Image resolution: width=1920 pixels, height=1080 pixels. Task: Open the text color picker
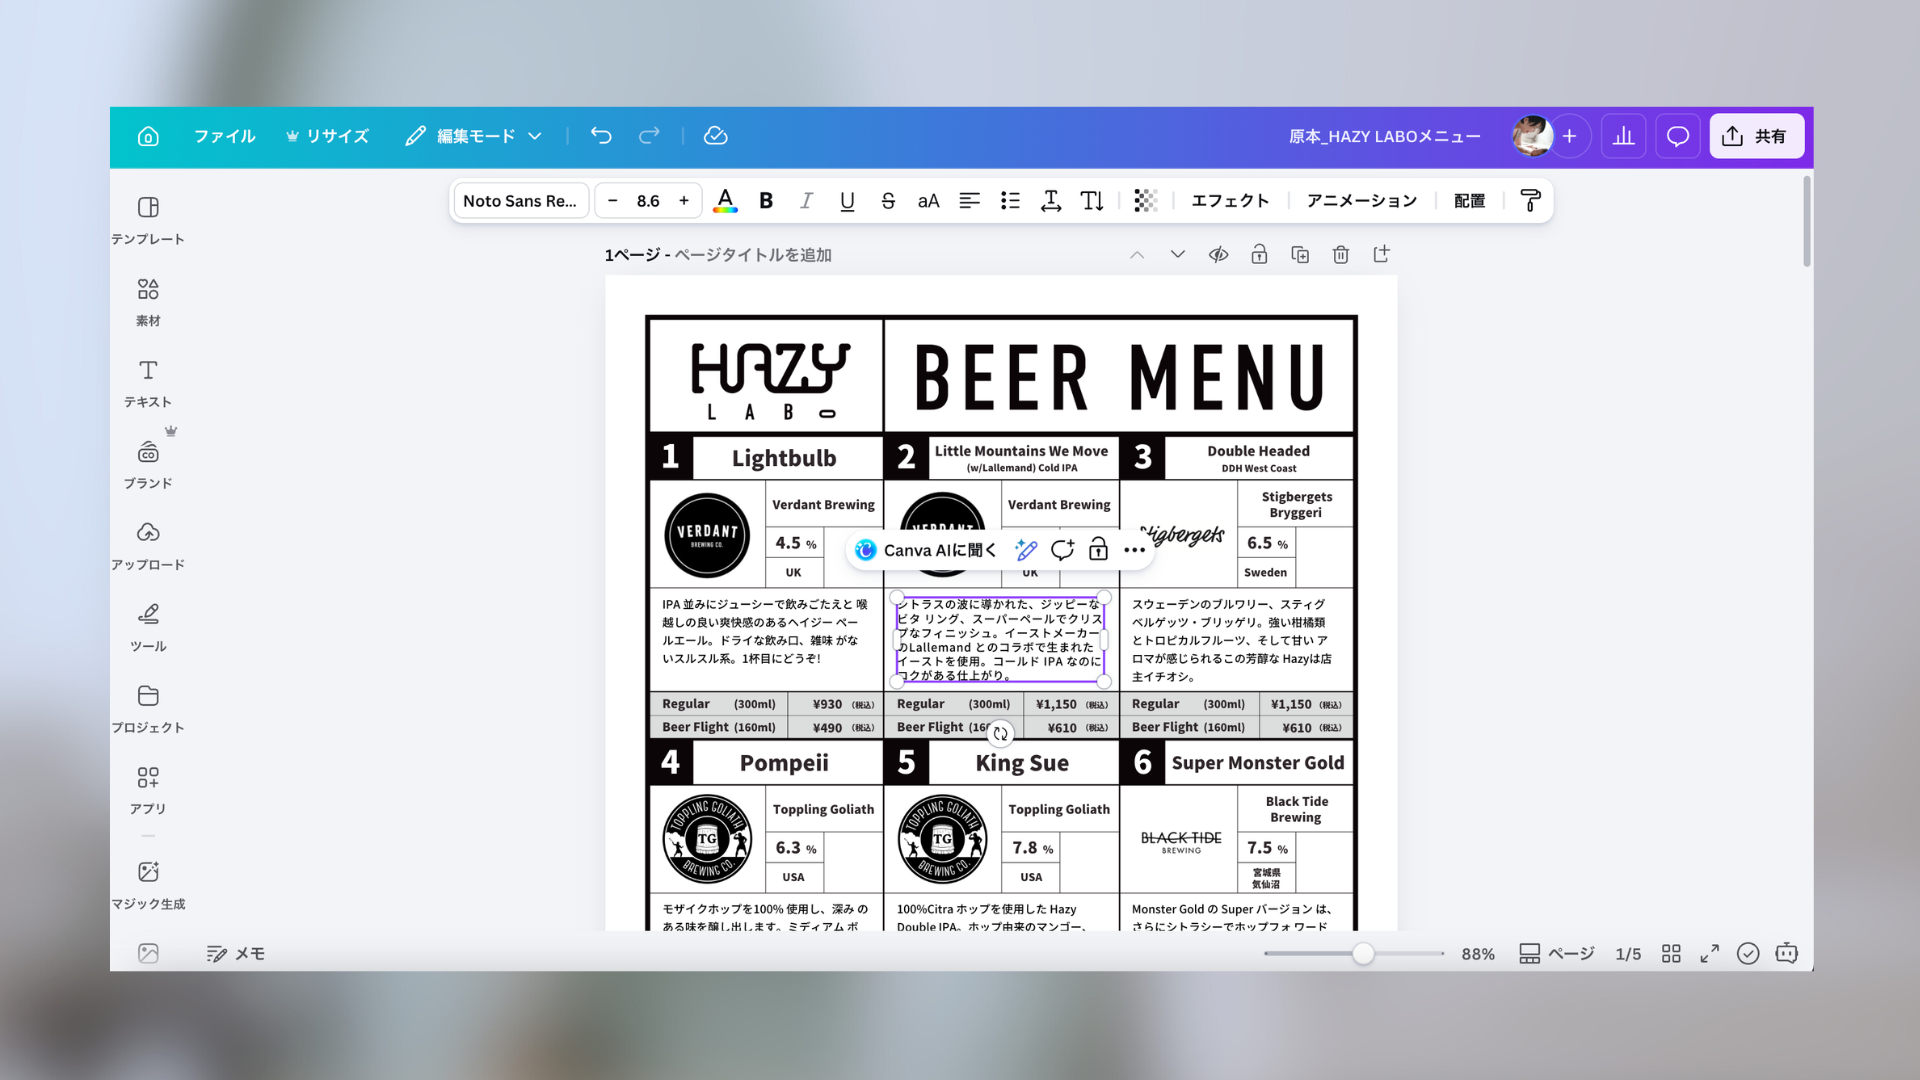click(725, 201)
